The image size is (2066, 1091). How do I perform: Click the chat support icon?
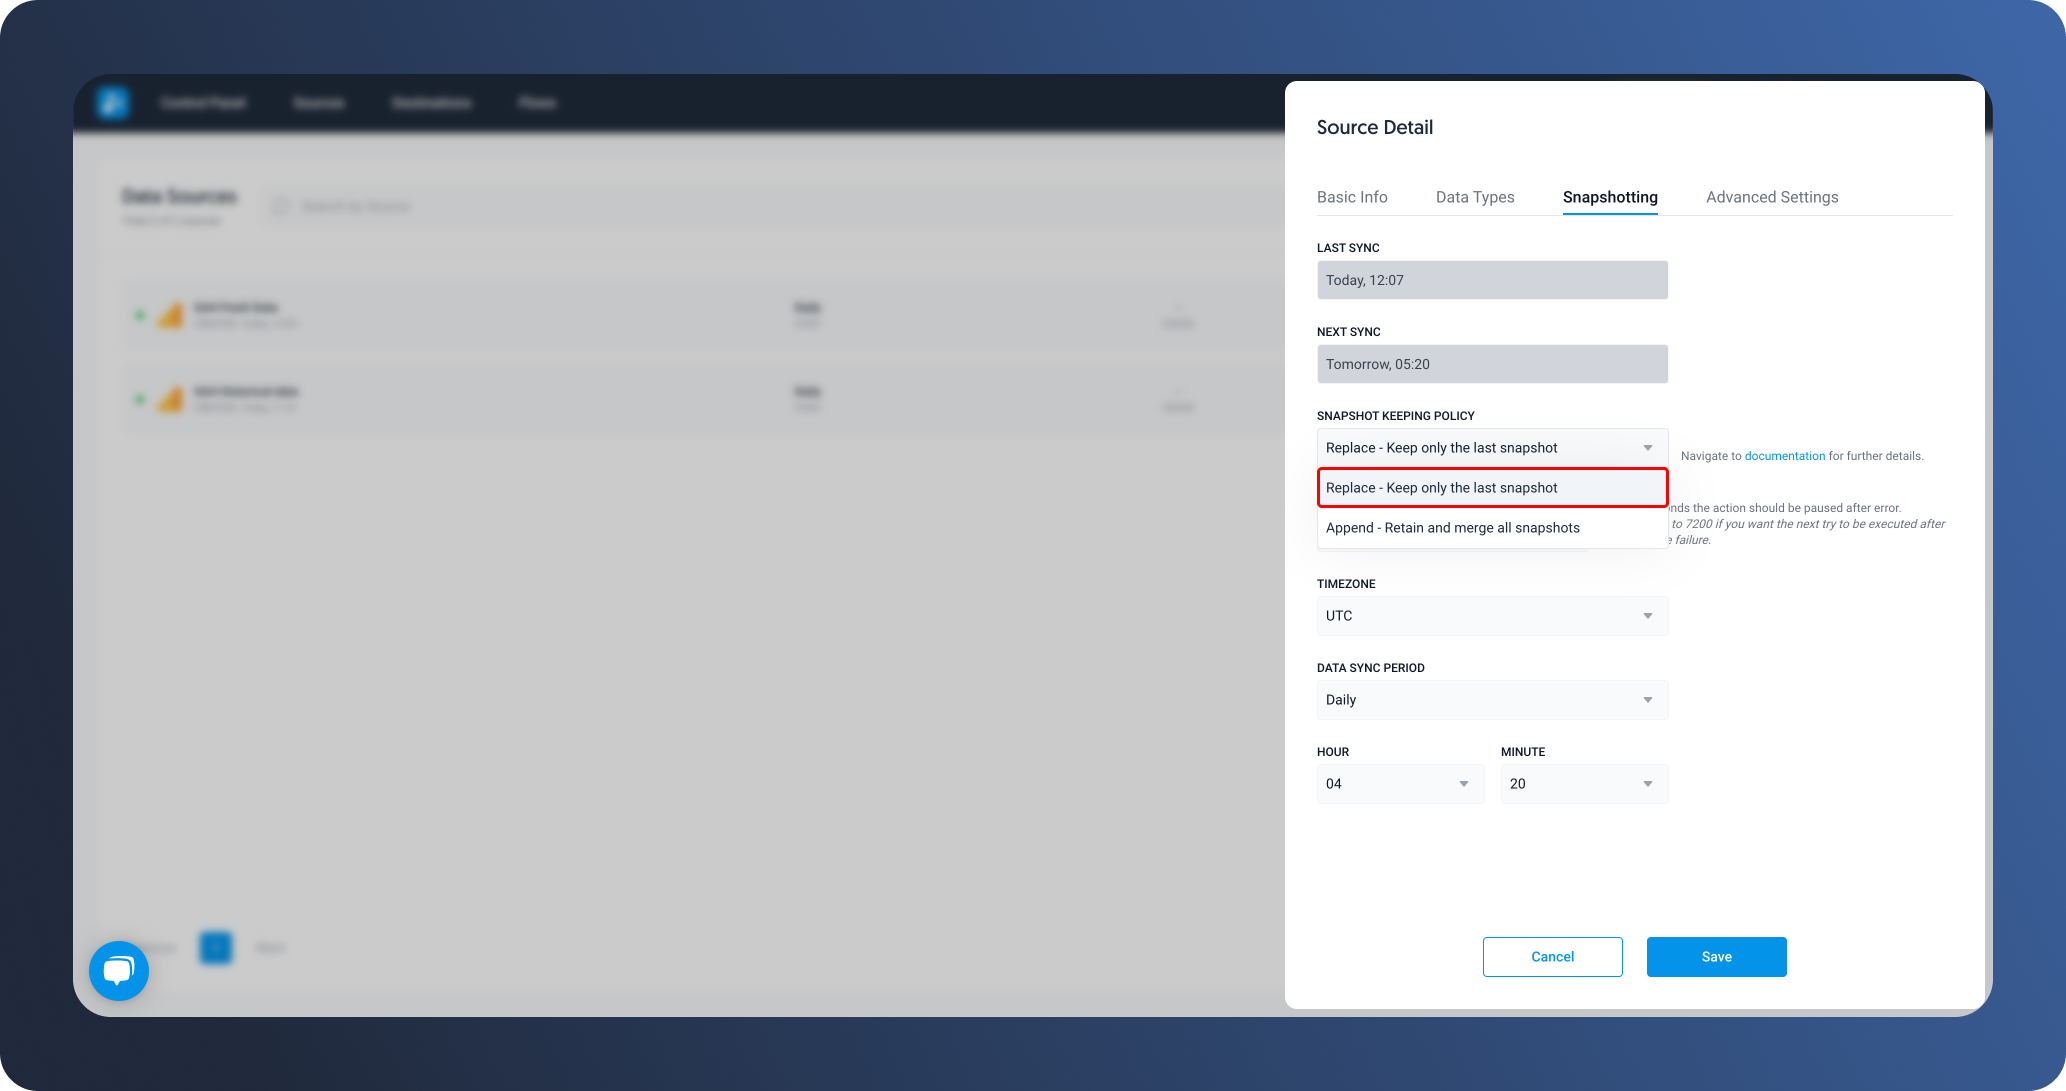click(x=120, y=971)
